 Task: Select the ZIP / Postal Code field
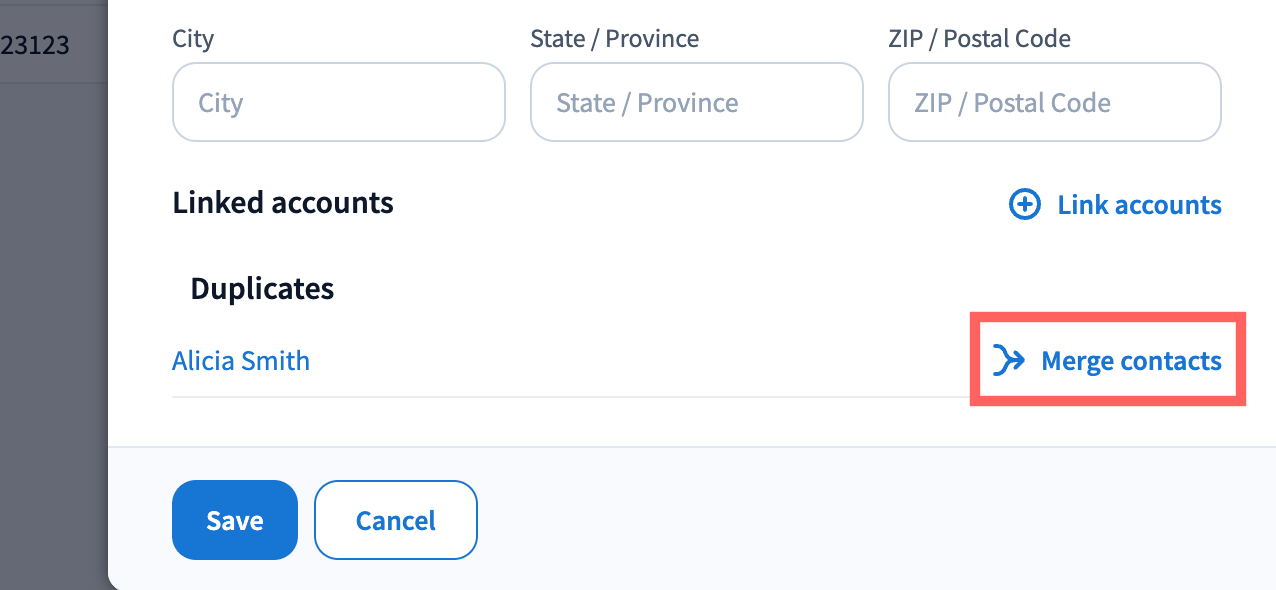(x=1054, y=103)
